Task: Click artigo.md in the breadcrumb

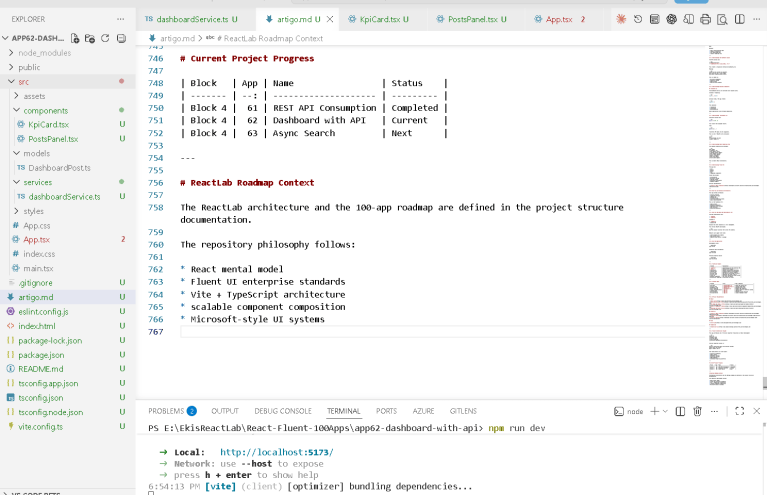Action: (177, 38)
